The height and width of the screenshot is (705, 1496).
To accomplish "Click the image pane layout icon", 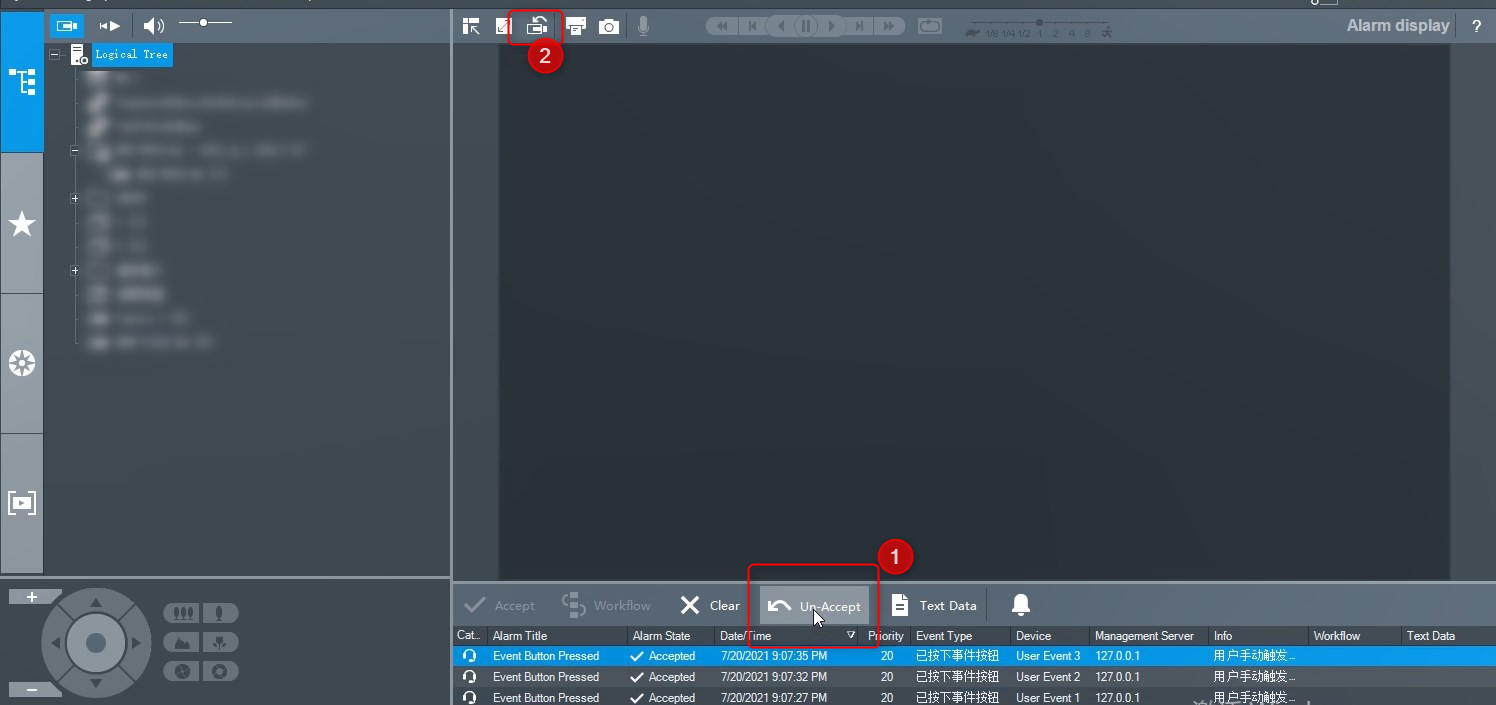I will [x=471, y=26].
